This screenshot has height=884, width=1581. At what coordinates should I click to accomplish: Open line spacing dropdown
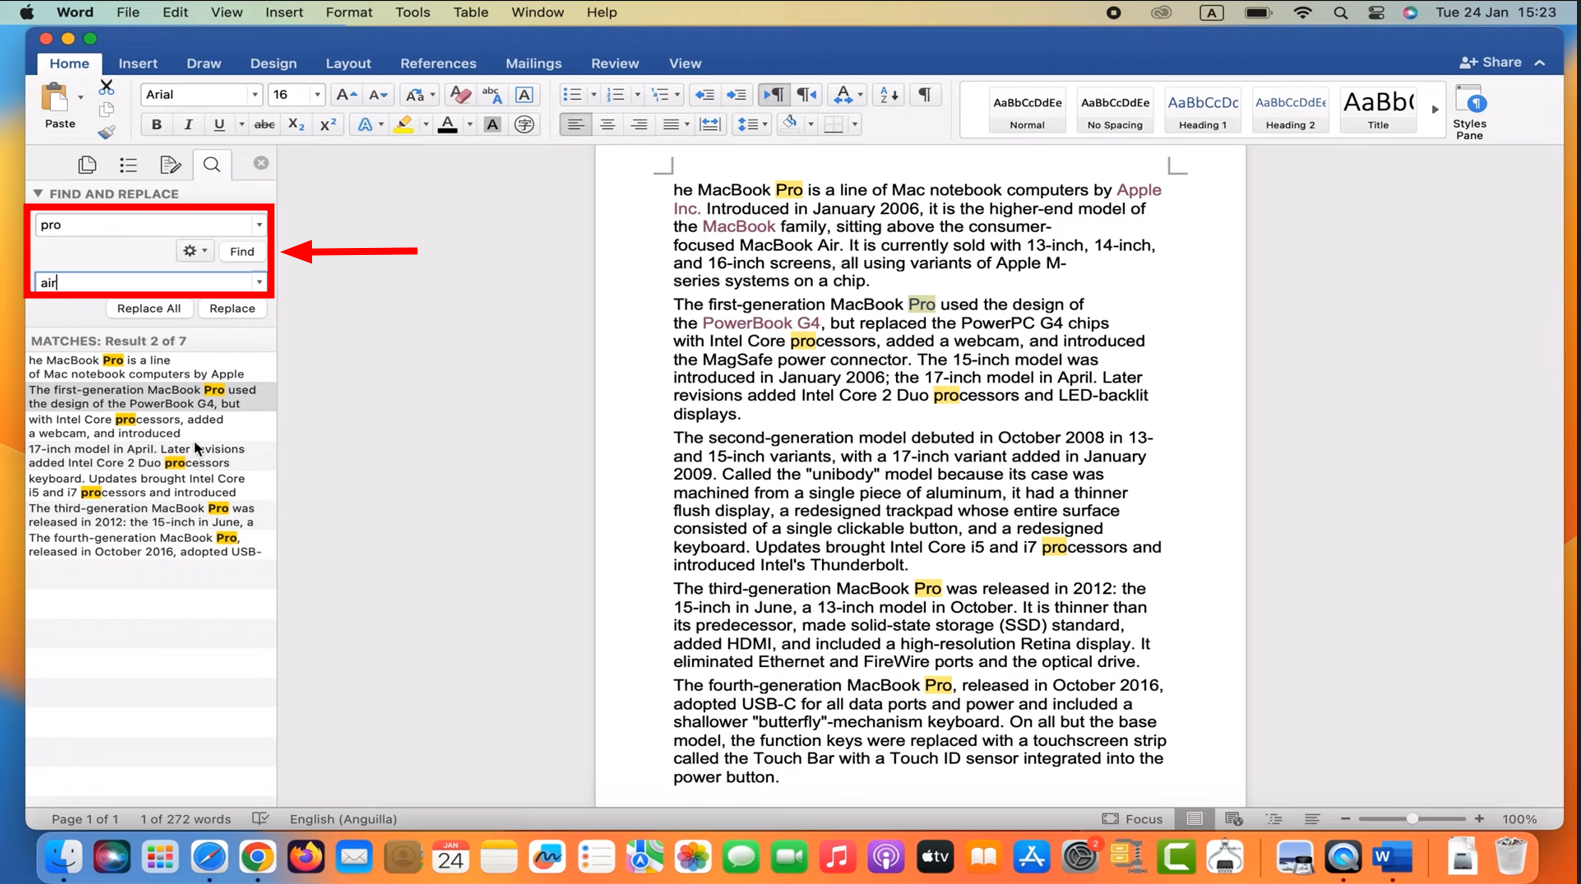coord(751,124)
